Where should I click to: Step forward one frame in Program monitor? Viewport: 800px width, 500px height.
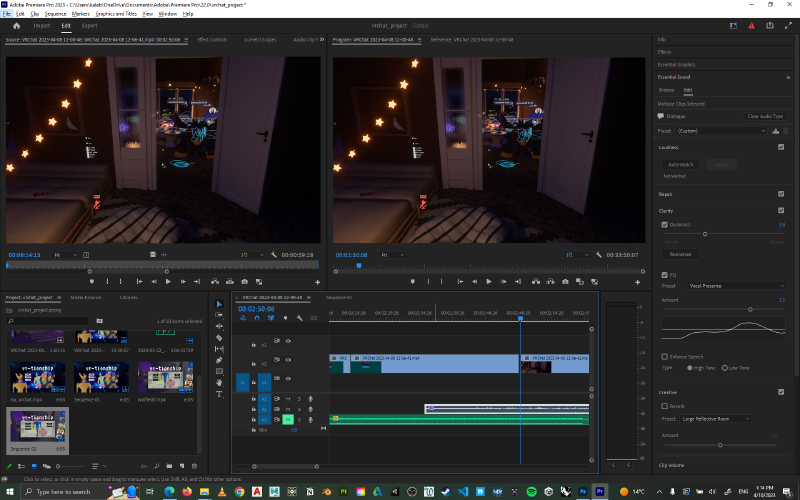pos(504,282)
